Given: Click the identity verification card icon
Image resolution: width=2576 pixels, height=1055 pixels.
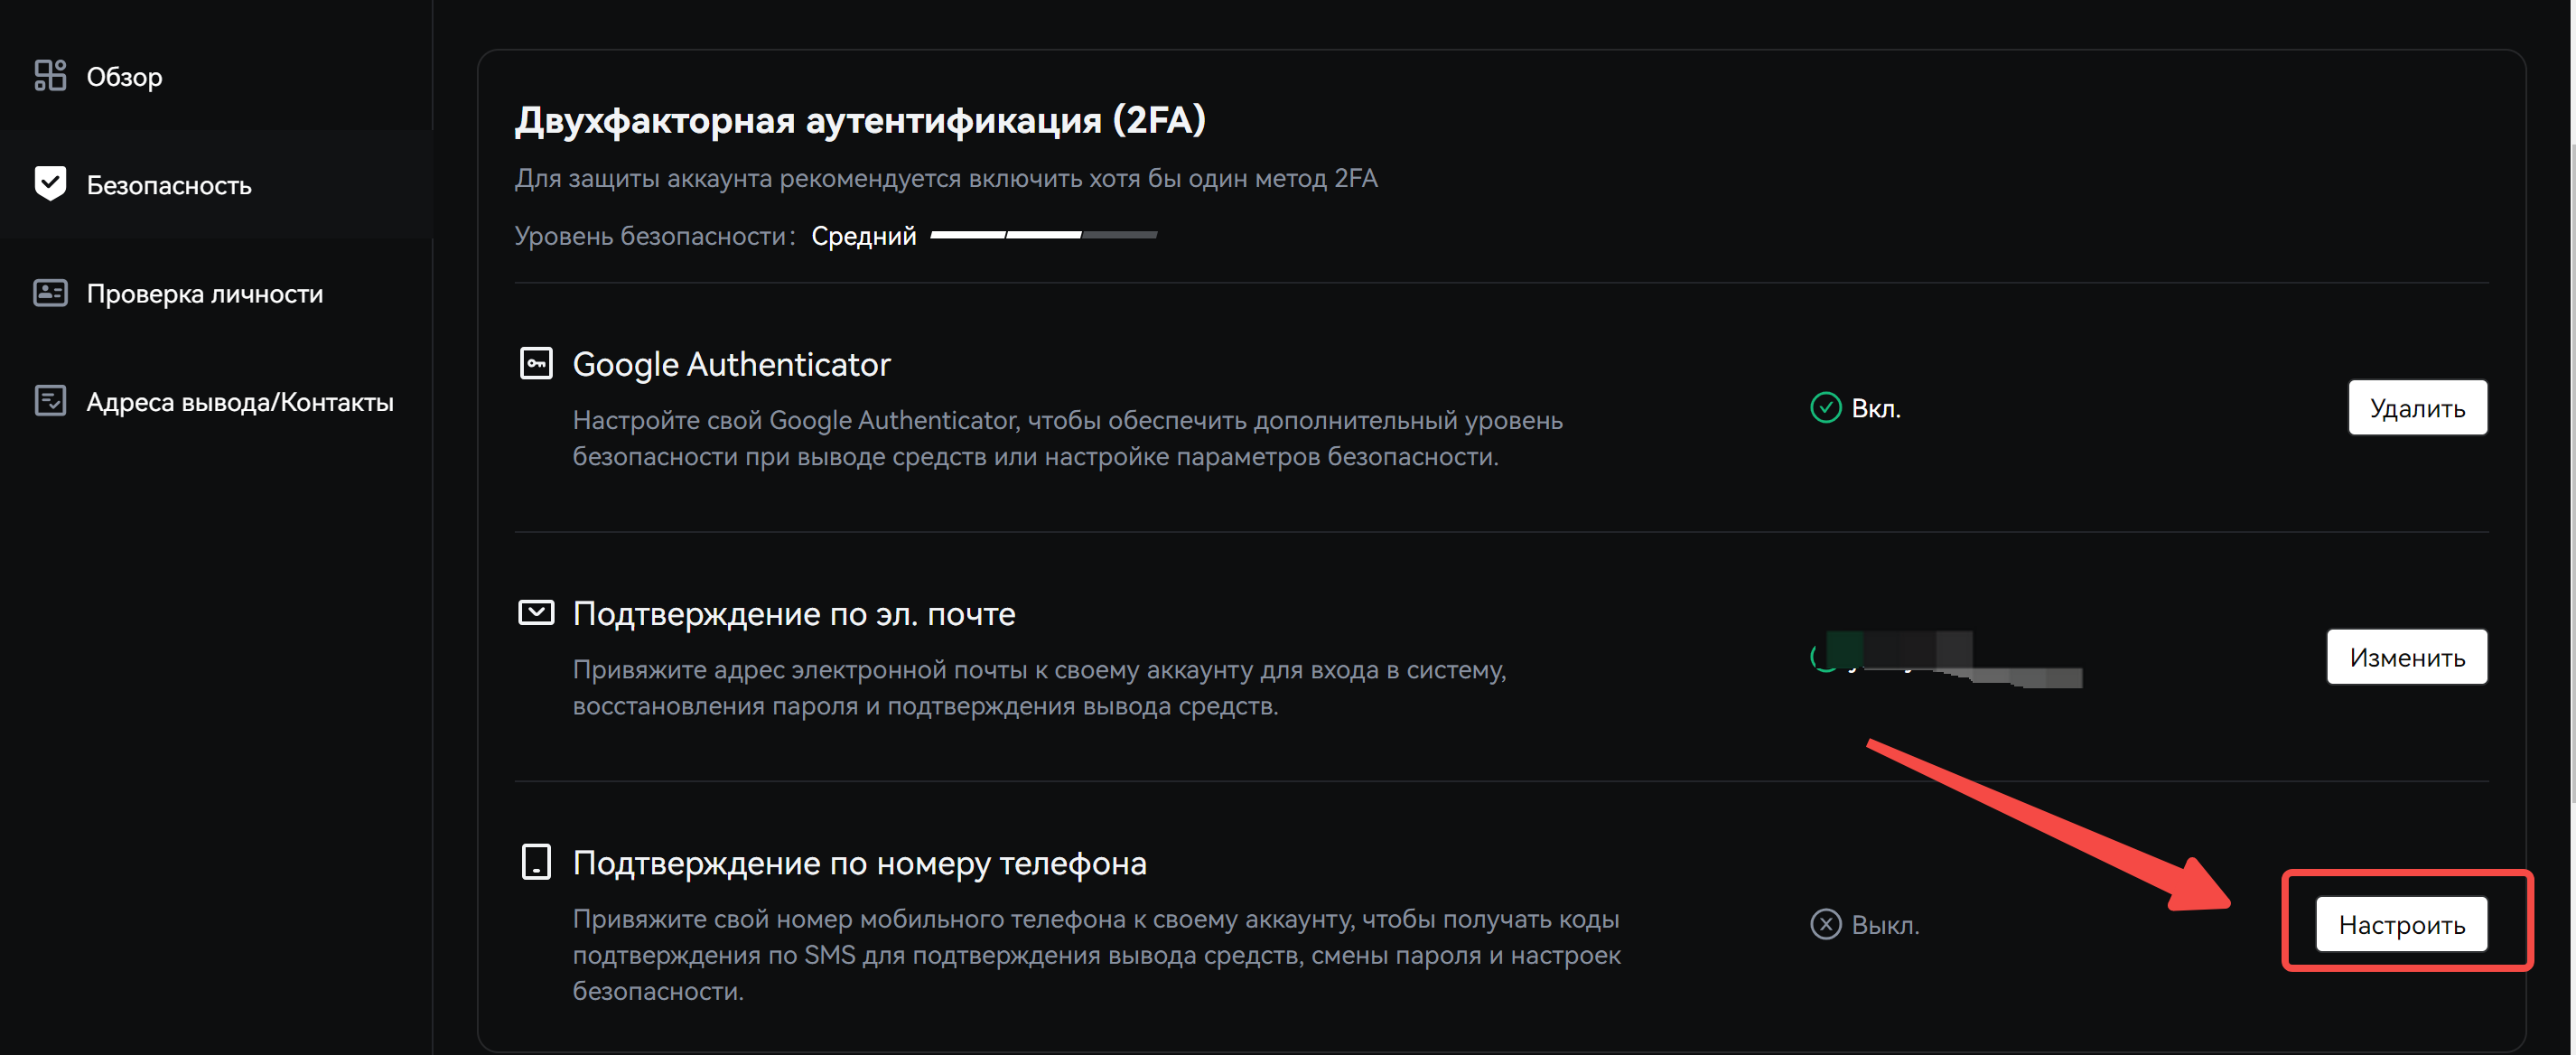Looking at the screenshot, I should [x=50, y=293].
